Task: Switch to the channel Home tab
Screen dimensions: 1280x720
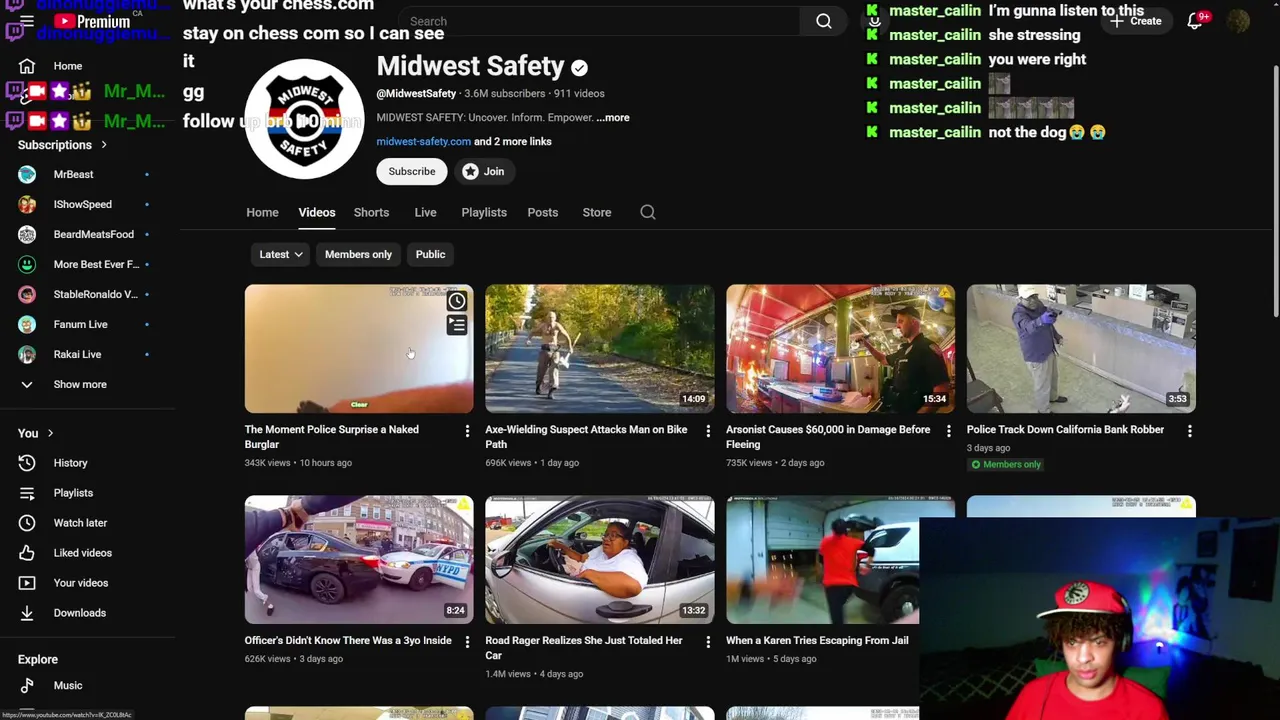Action: pyautogui.click(x=262, y=212)
